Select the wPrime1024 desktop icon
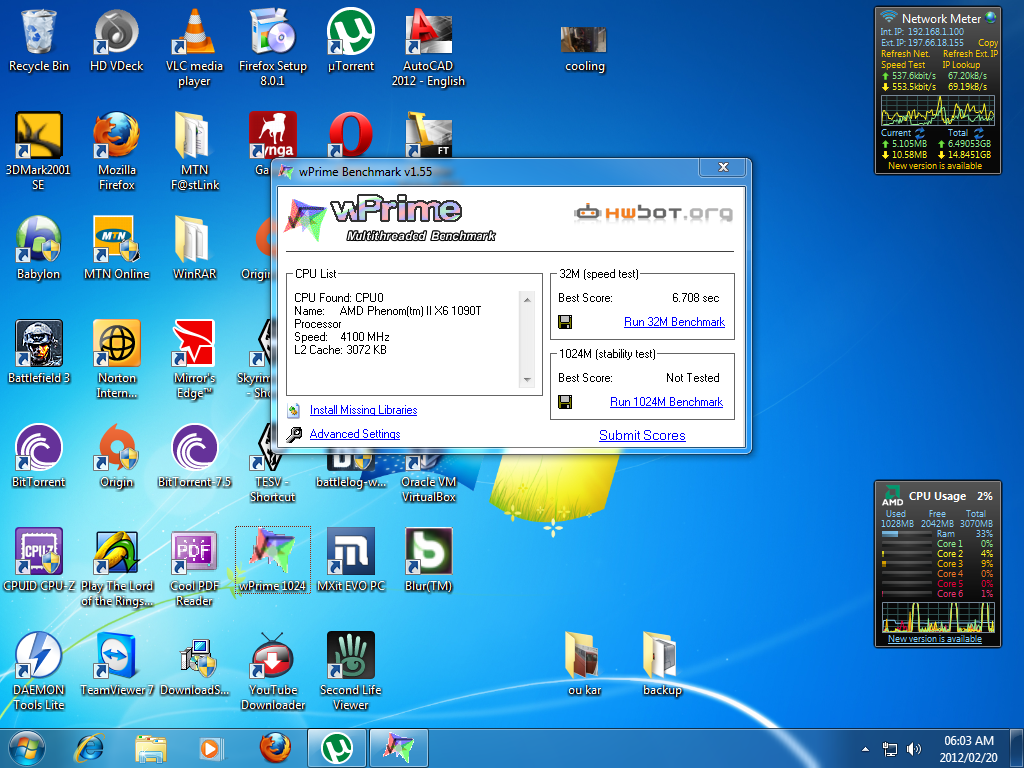Image resolution: width=1024 pixels, height=768 pixels. point(272,560)
